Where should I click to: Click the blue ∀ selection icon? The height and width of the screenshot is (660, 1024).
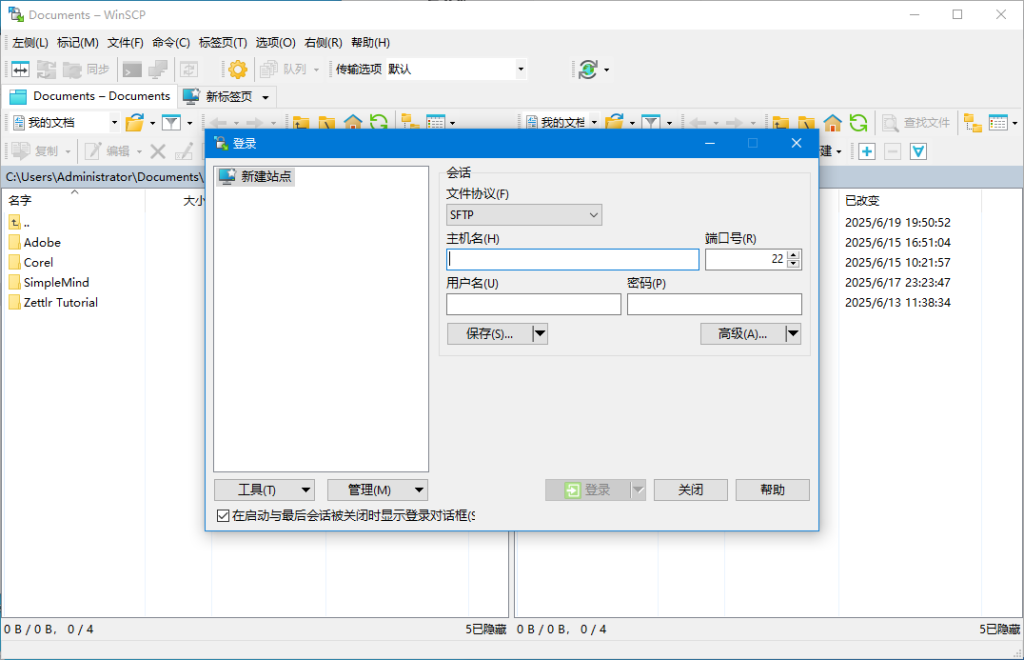pos(918,151)
